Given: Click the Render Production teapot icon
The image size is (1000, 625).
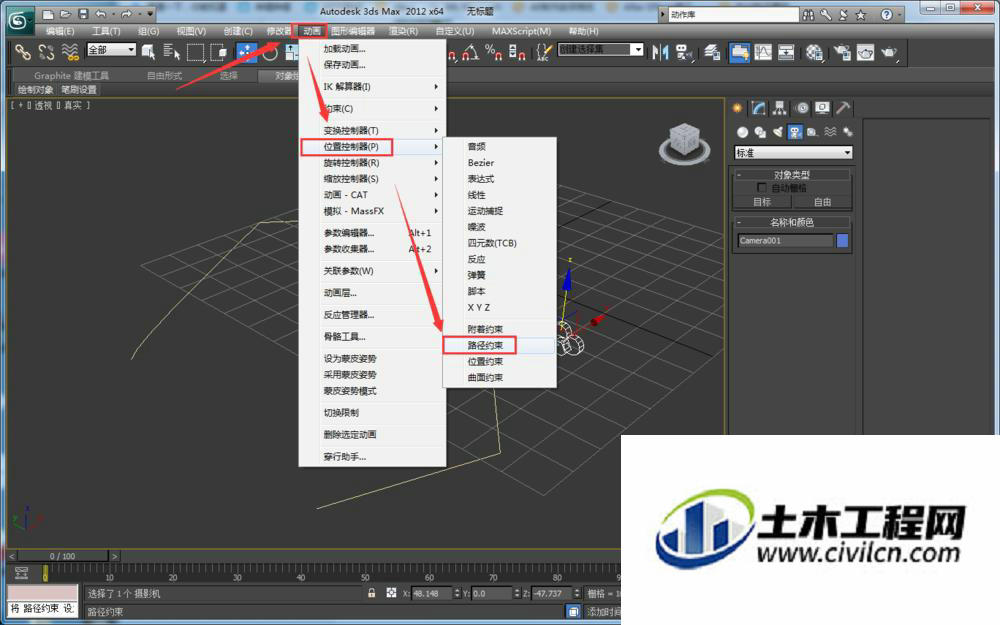Looking at the screenshot, I should [889, 52].
